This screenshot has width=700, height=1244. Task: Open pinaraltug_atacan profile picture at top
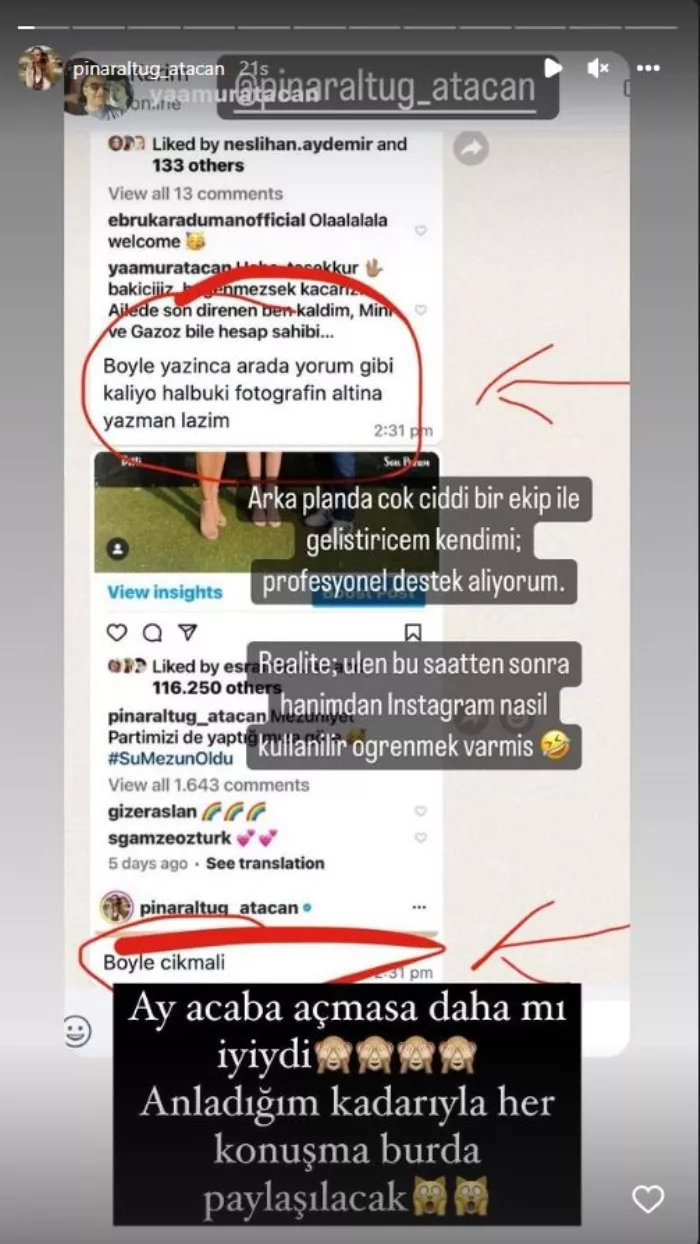(40, 68)
